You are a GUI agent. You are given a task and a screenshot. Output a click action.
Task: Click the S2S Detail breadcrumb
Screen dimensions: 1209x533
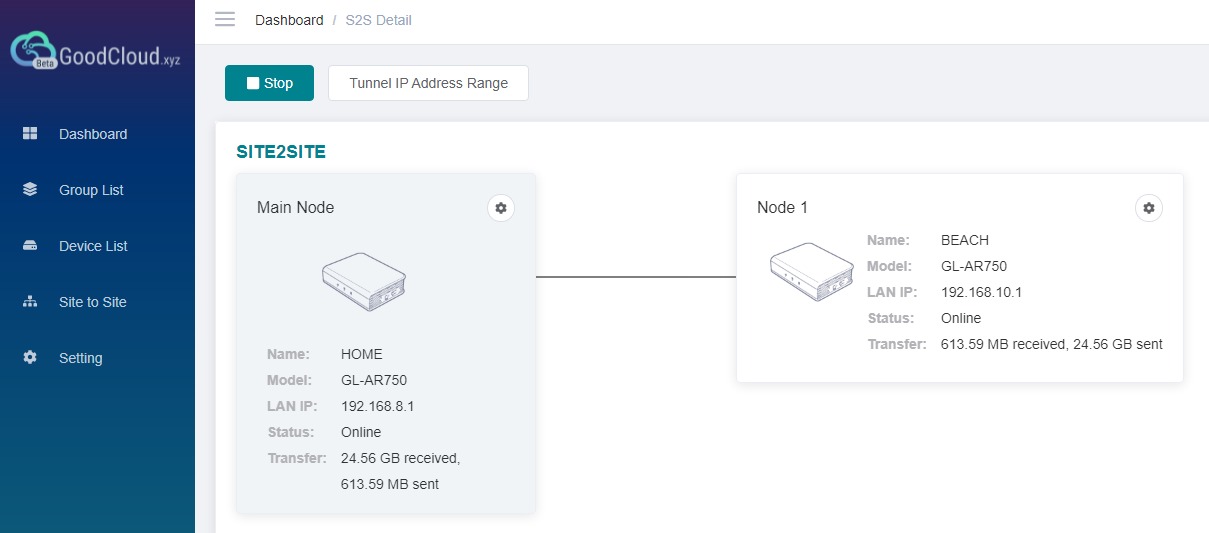378,20
